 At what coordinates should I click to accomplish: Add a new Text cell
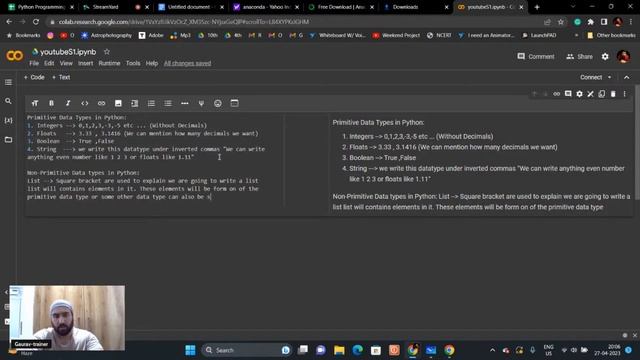point(61,77)
